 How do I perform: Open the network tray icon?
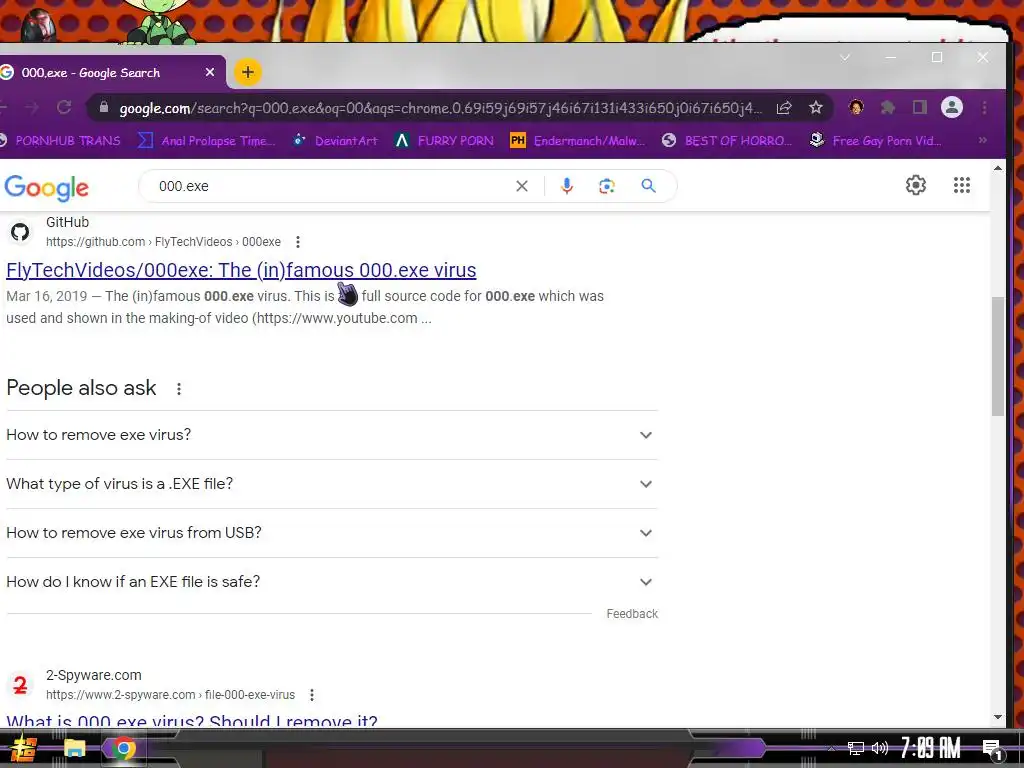pyautogui.click(x=856, y=748)
